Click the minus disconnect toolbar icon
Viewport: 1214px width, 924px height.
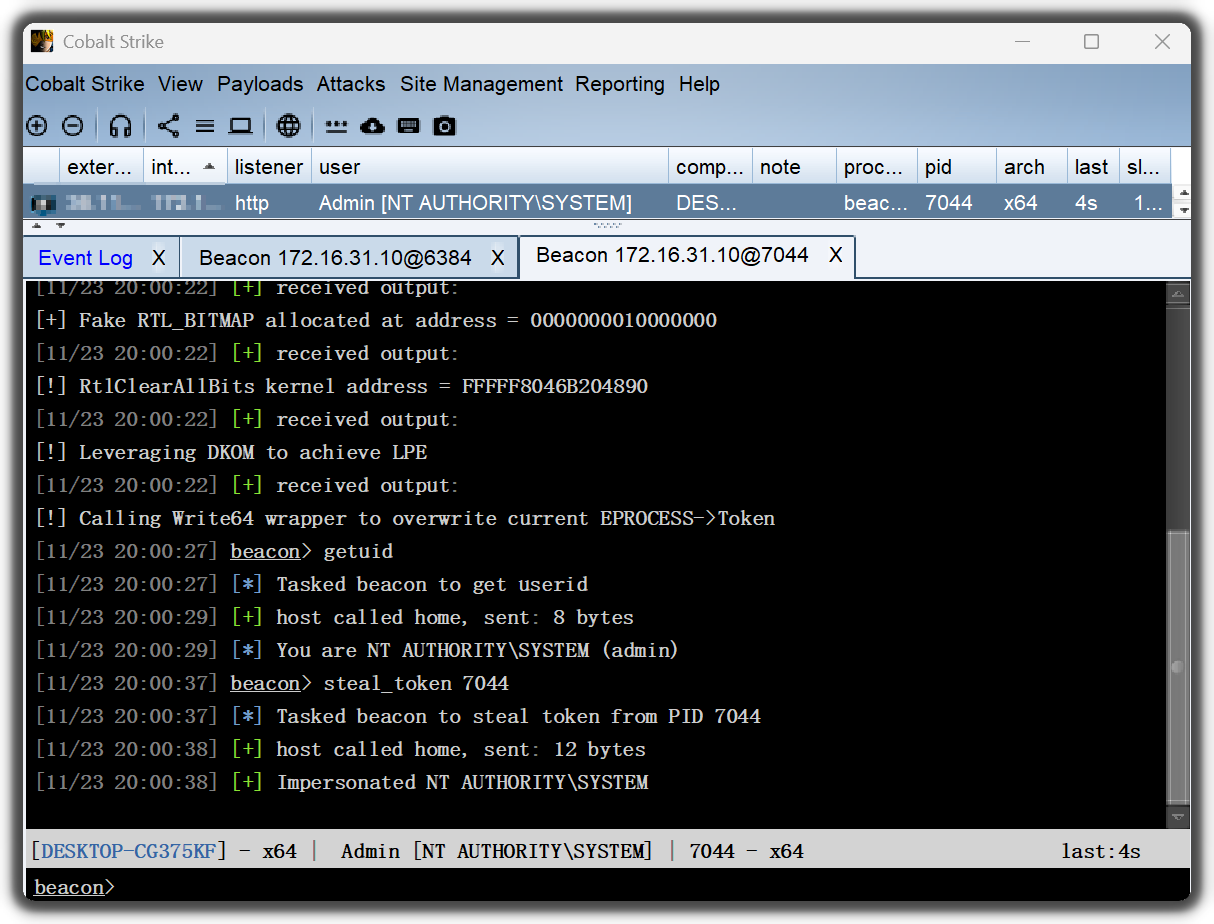coord(73,126)
